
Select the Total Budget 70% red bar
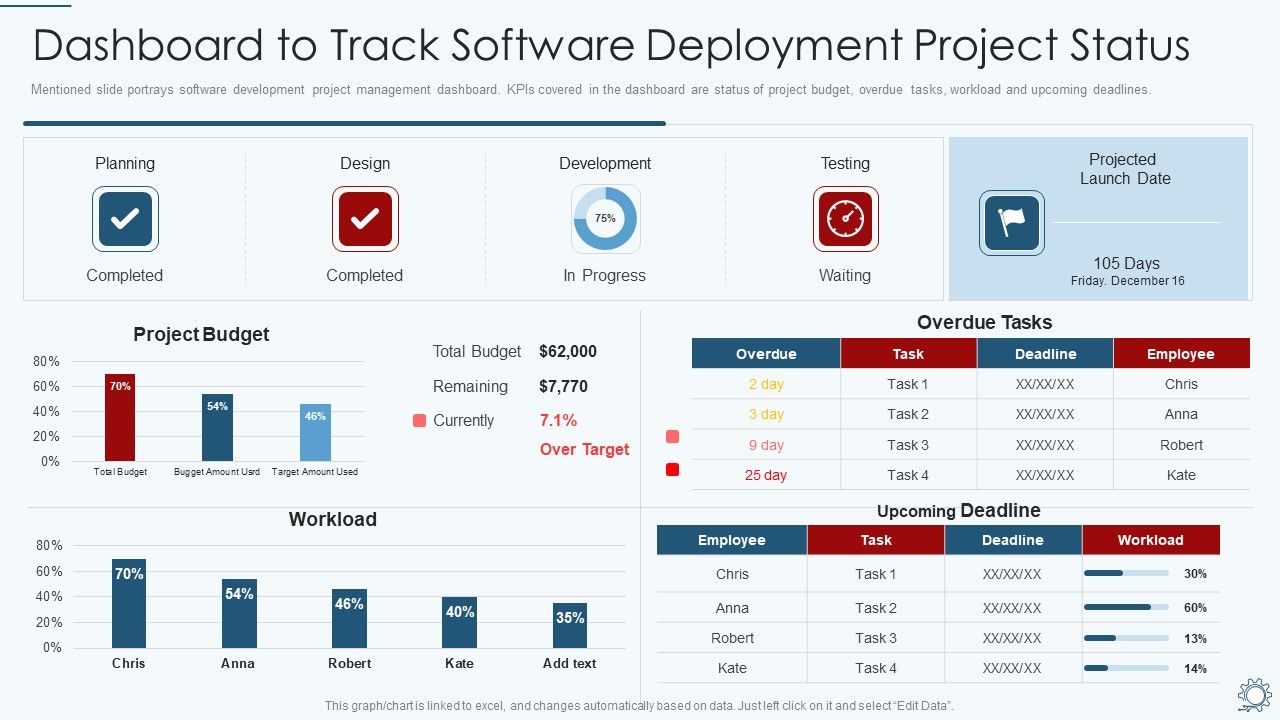(x=120, y=418)
